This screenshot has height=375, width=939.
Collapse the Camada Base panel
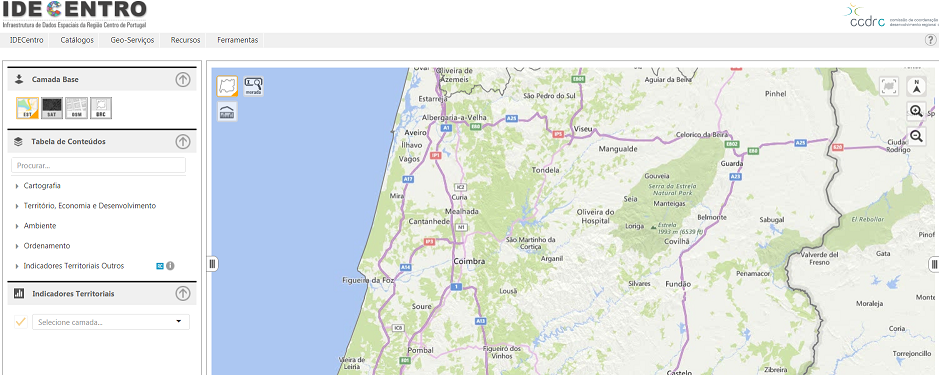[x=183, y=79]
